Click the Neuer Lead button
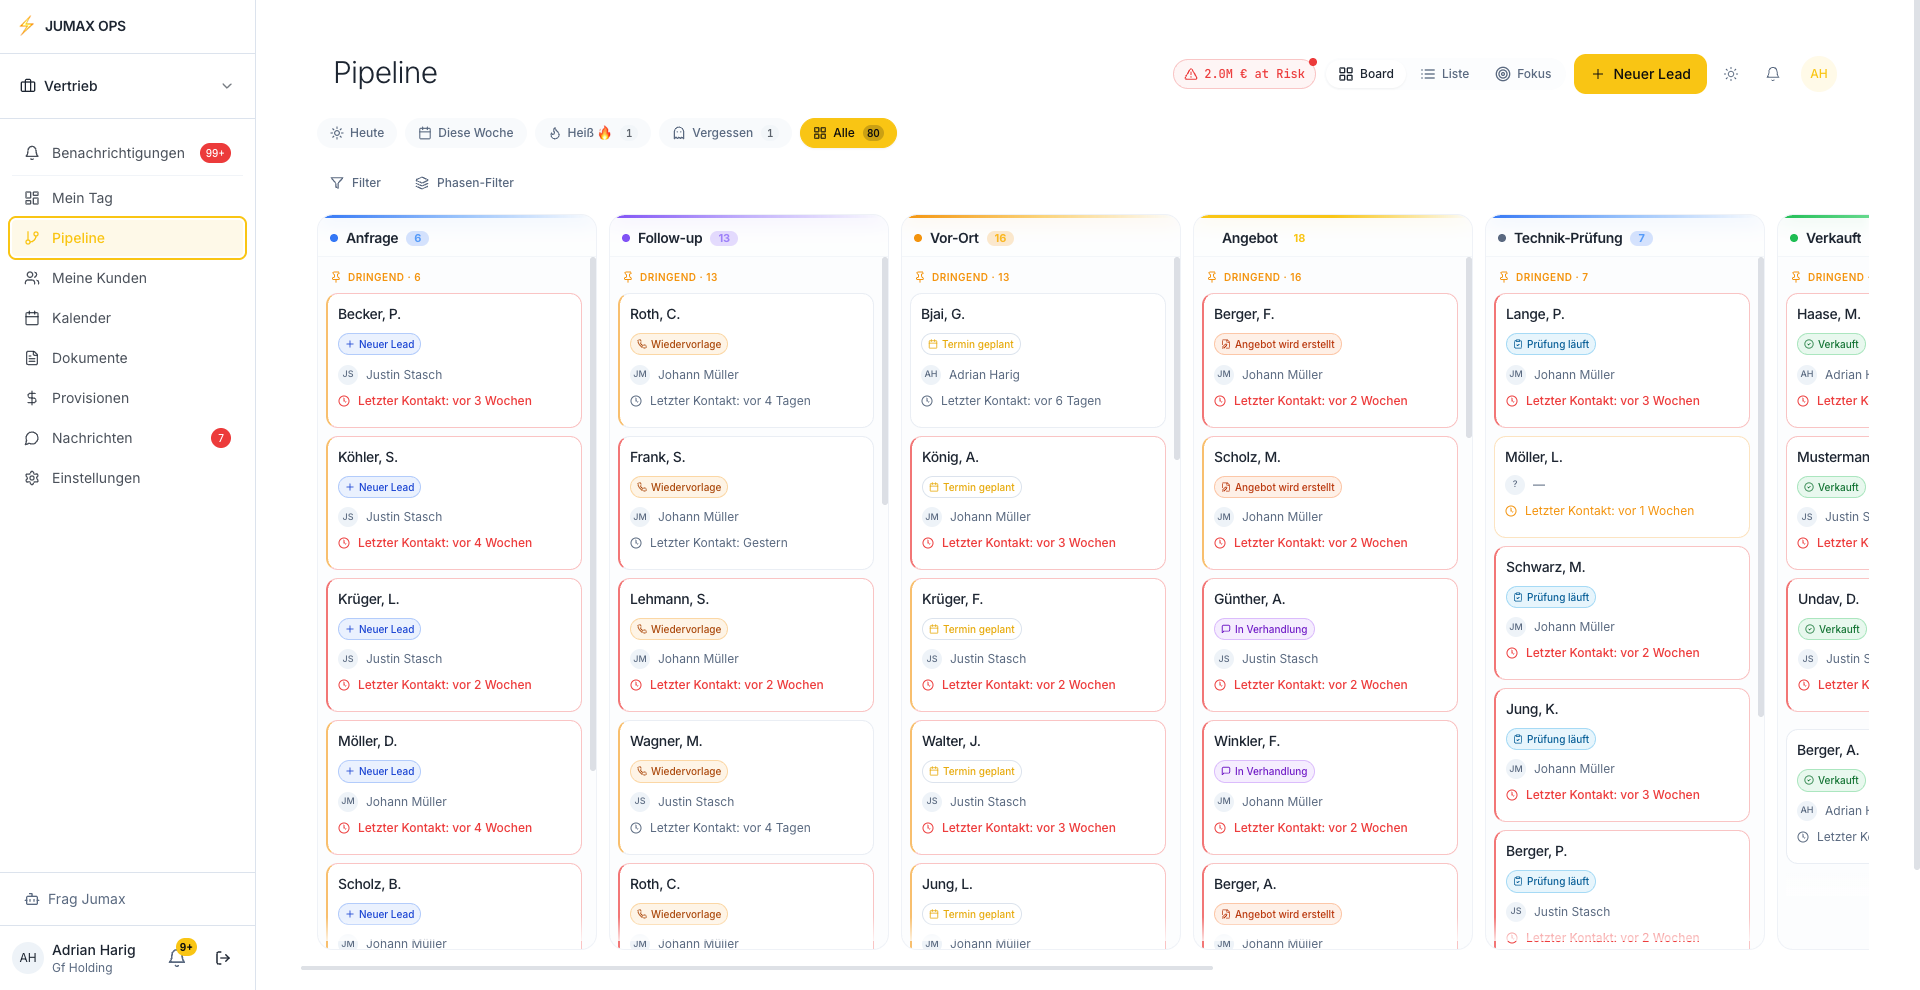This screenshot has height=990, width=1920. point(1640,74)
